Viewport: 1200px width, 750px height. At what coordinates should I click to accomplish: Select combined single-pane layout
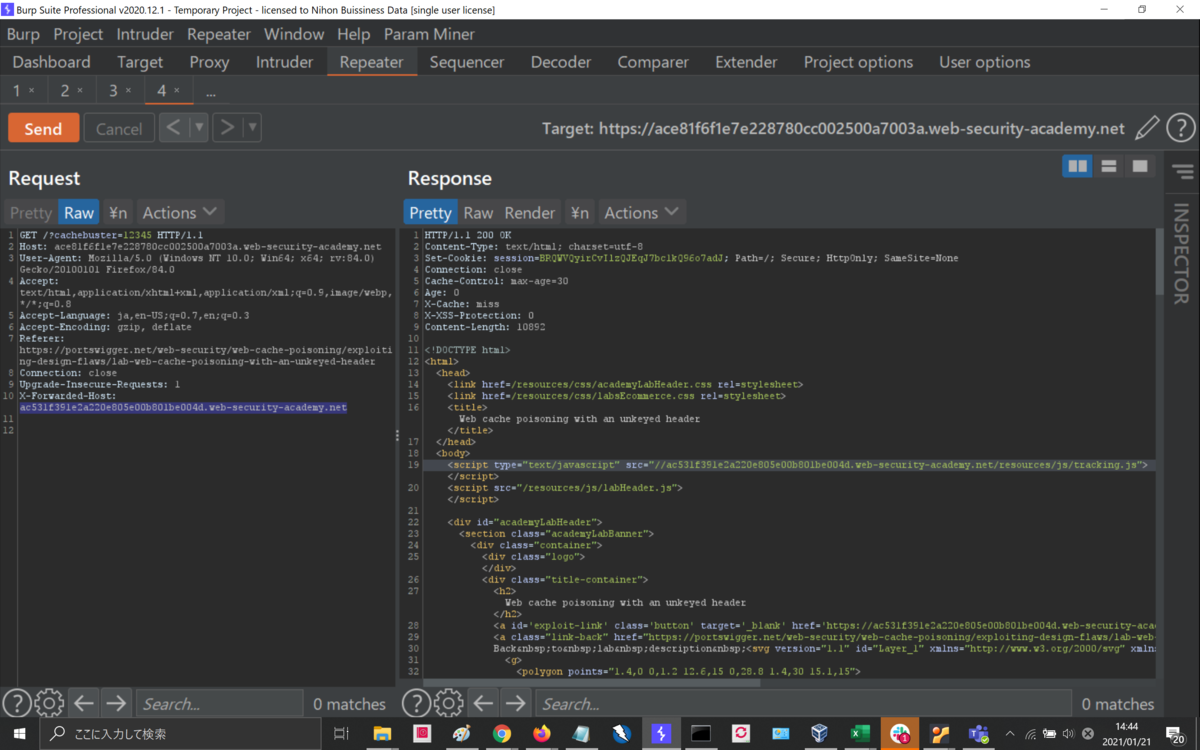click(x=1139, y=166)
